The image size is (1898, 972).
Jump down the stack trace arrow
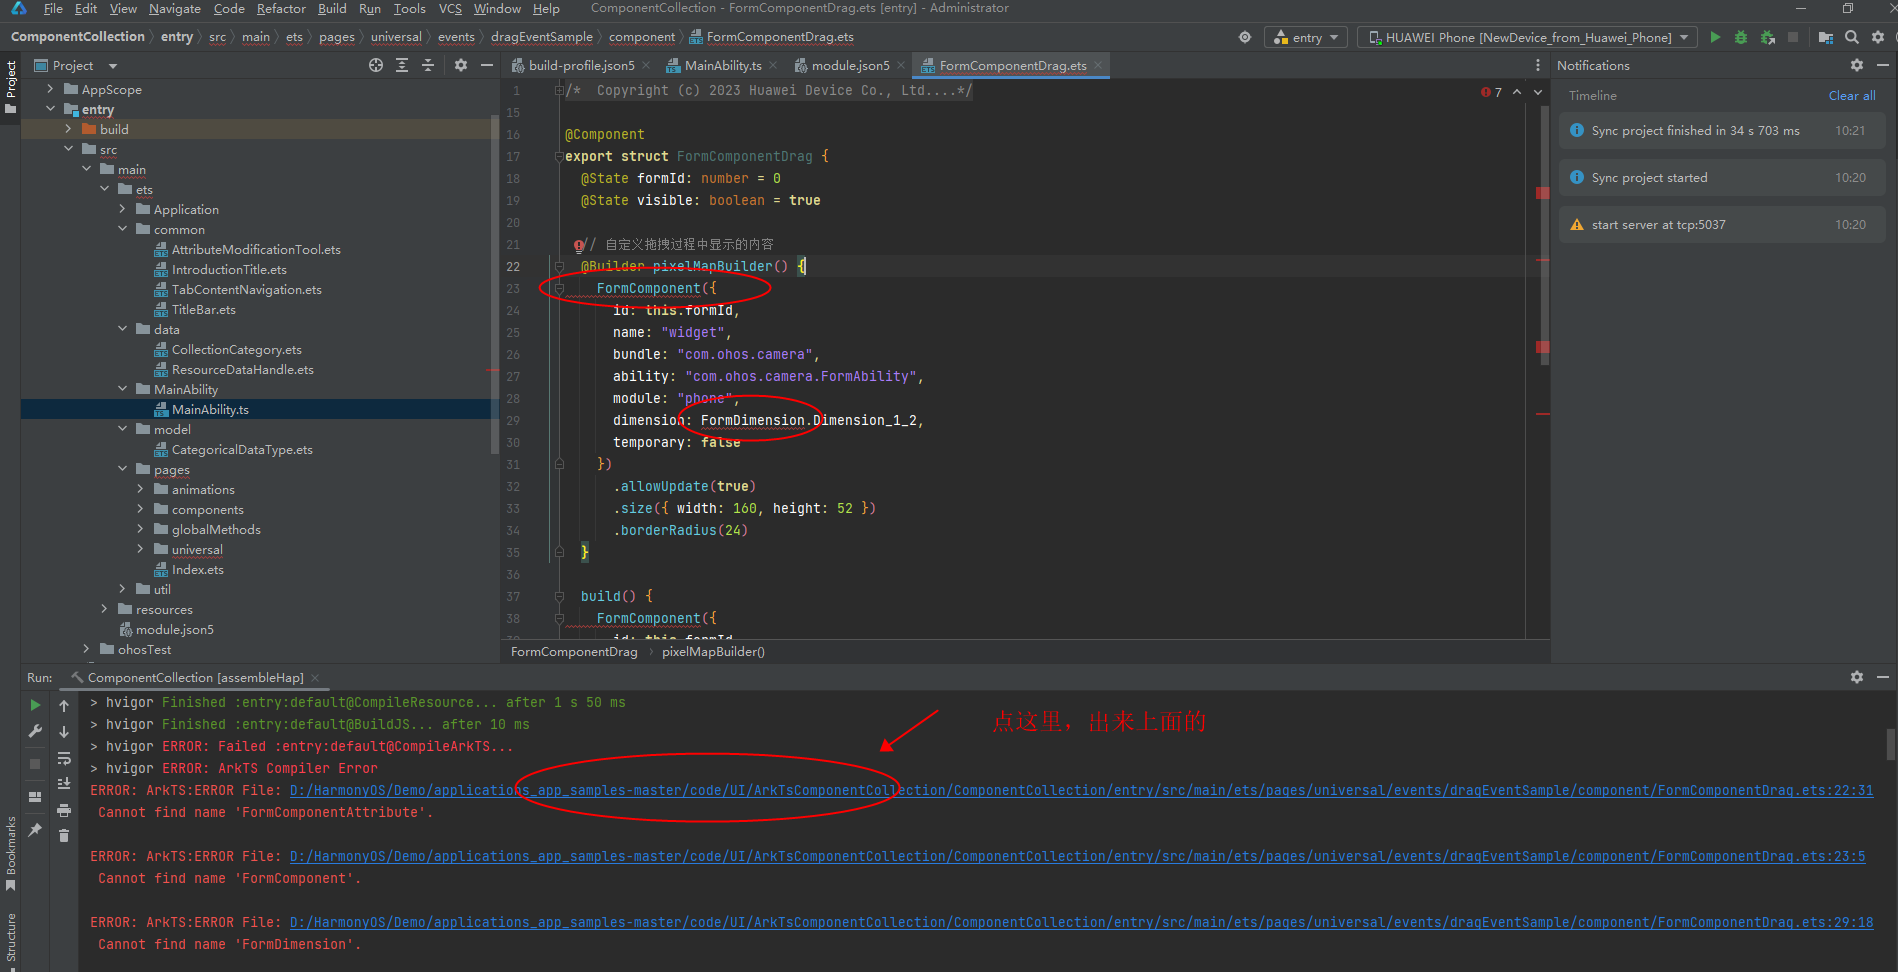[x=64, y=732]
